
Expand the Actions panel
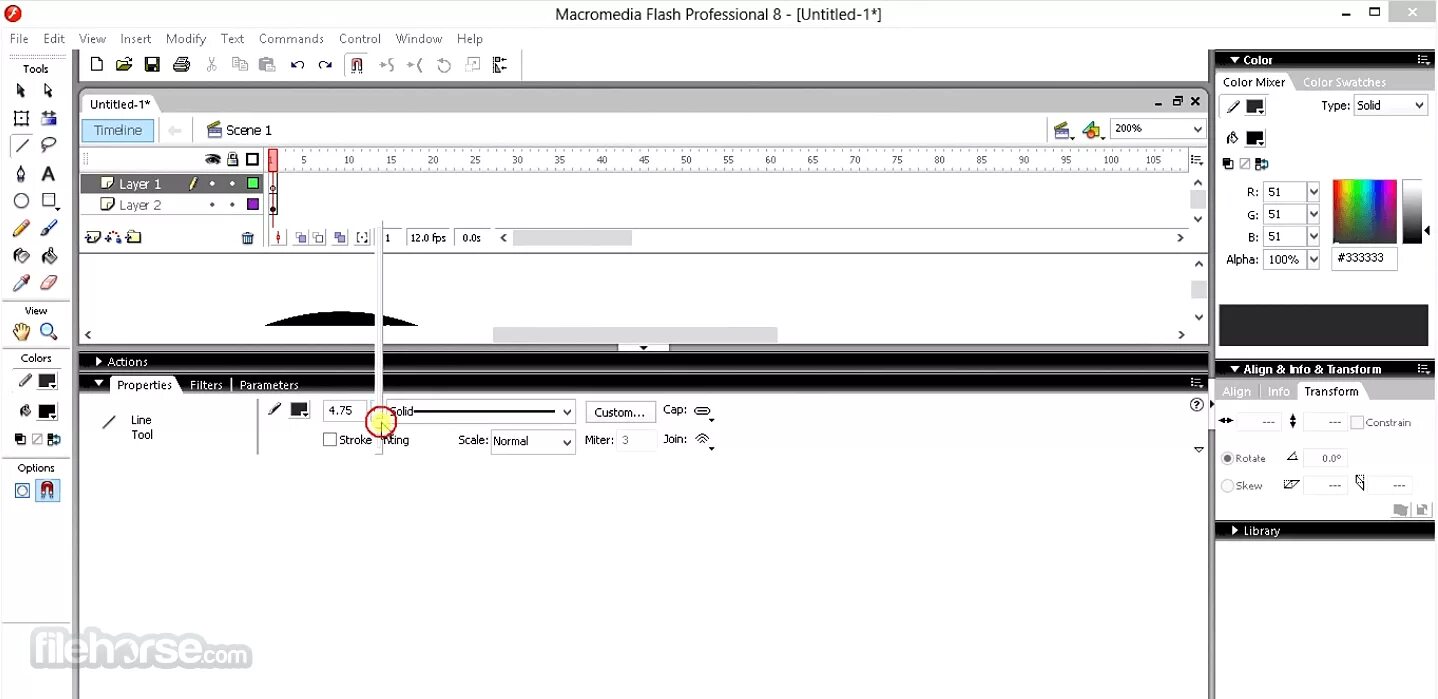(x=99, y=362)
